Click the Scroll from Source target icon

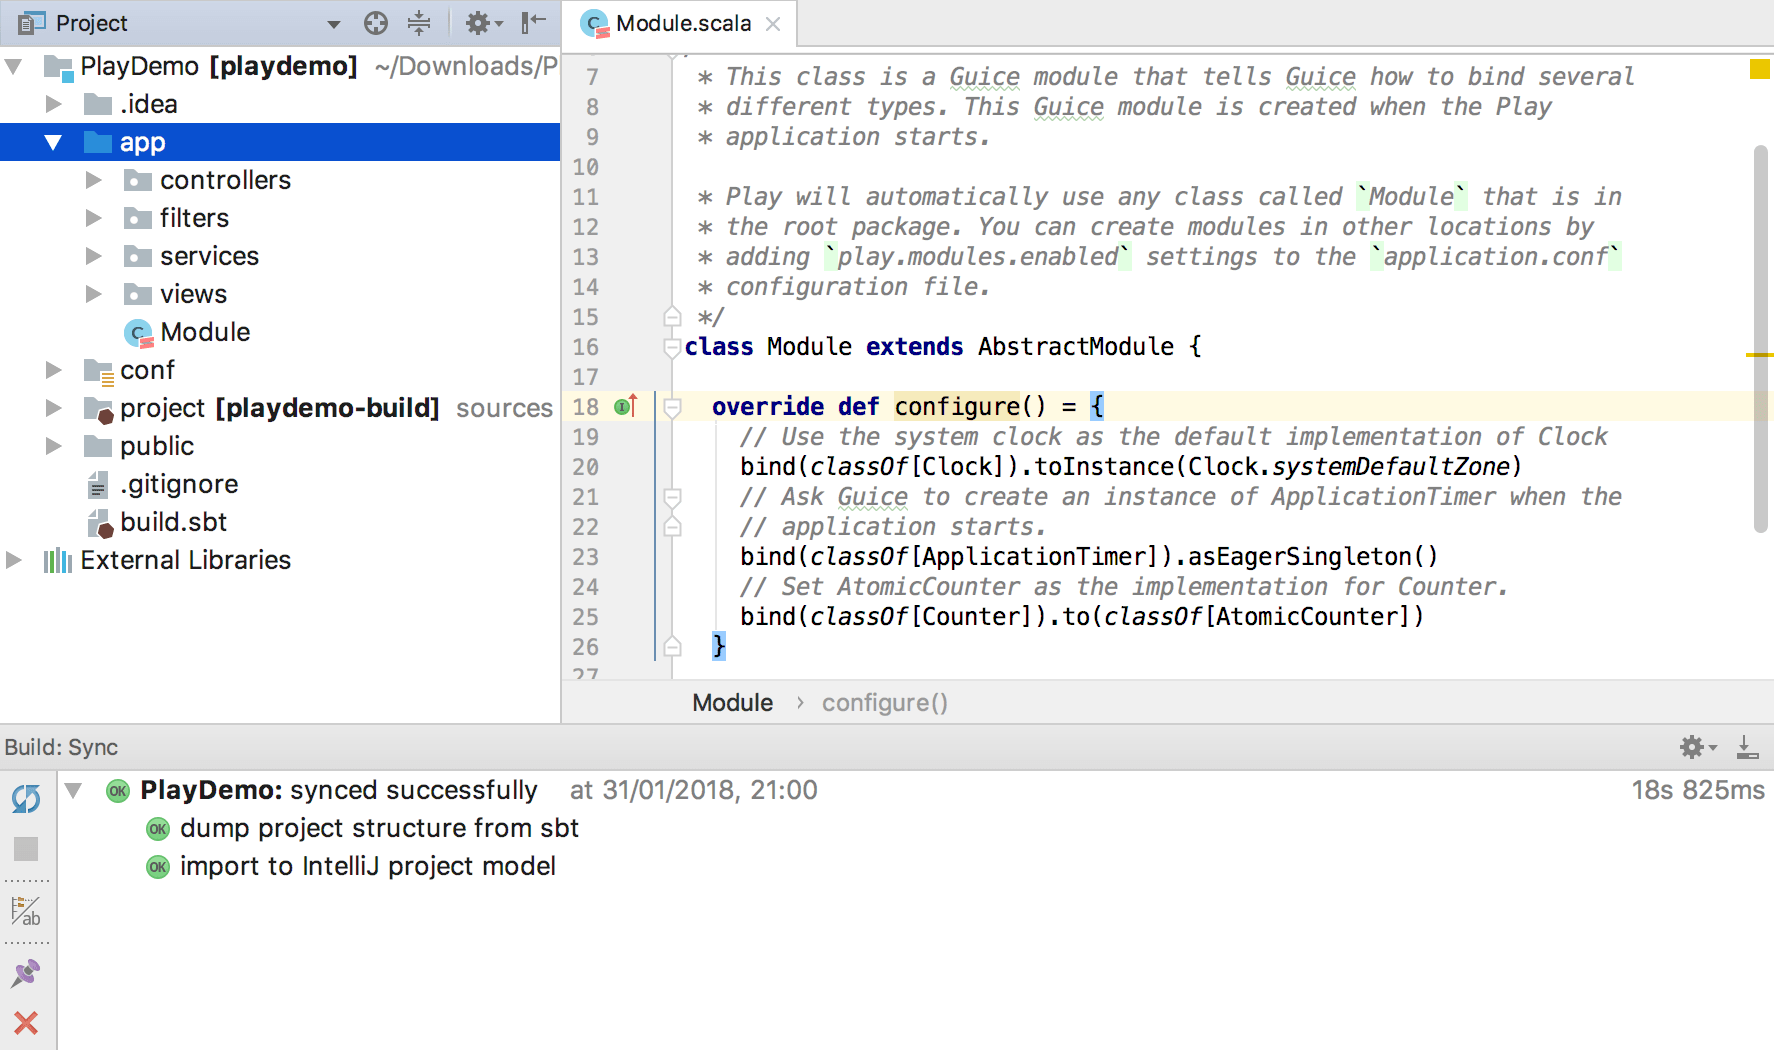coord(376,23)
